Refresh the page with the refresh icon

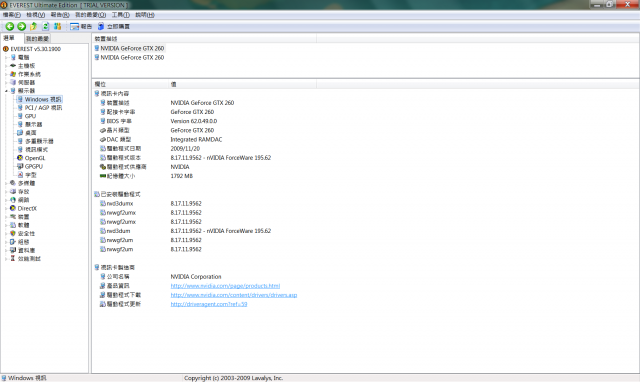tap(45, 27)
